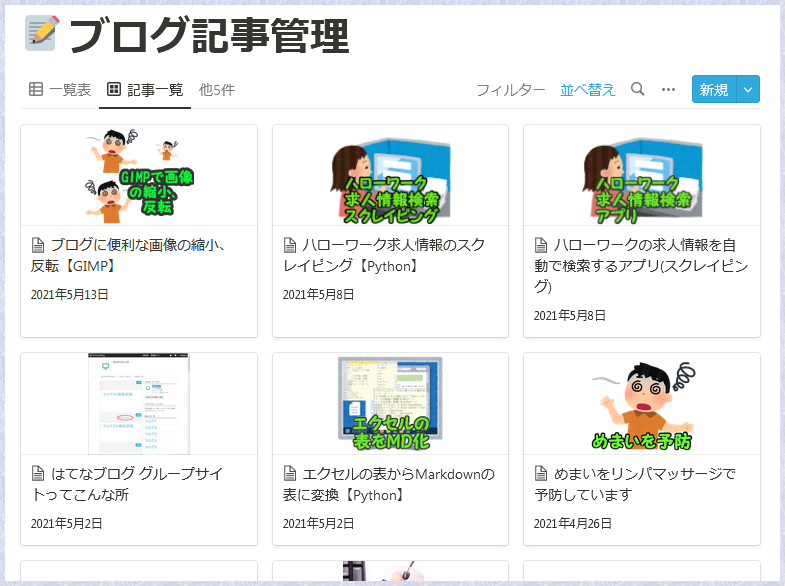Screen dimensions: 785x586
Task: Click date 2021年5月2日 on エクセル card
Action: coord(318,523)
